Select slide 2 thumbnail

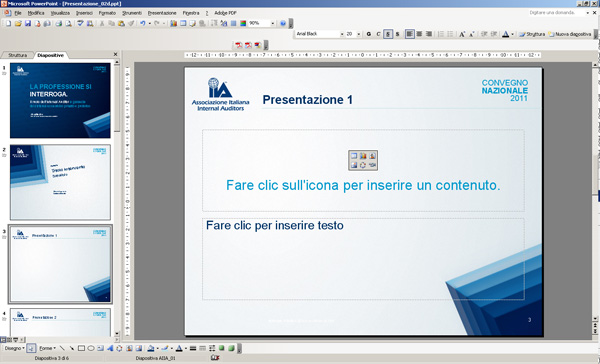(x=60, y=182)
